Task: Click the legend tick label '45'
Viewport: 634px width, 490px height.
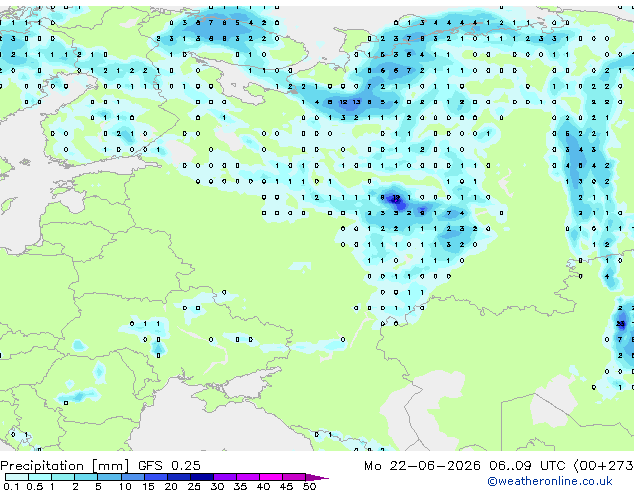Action: click(286, 486)
